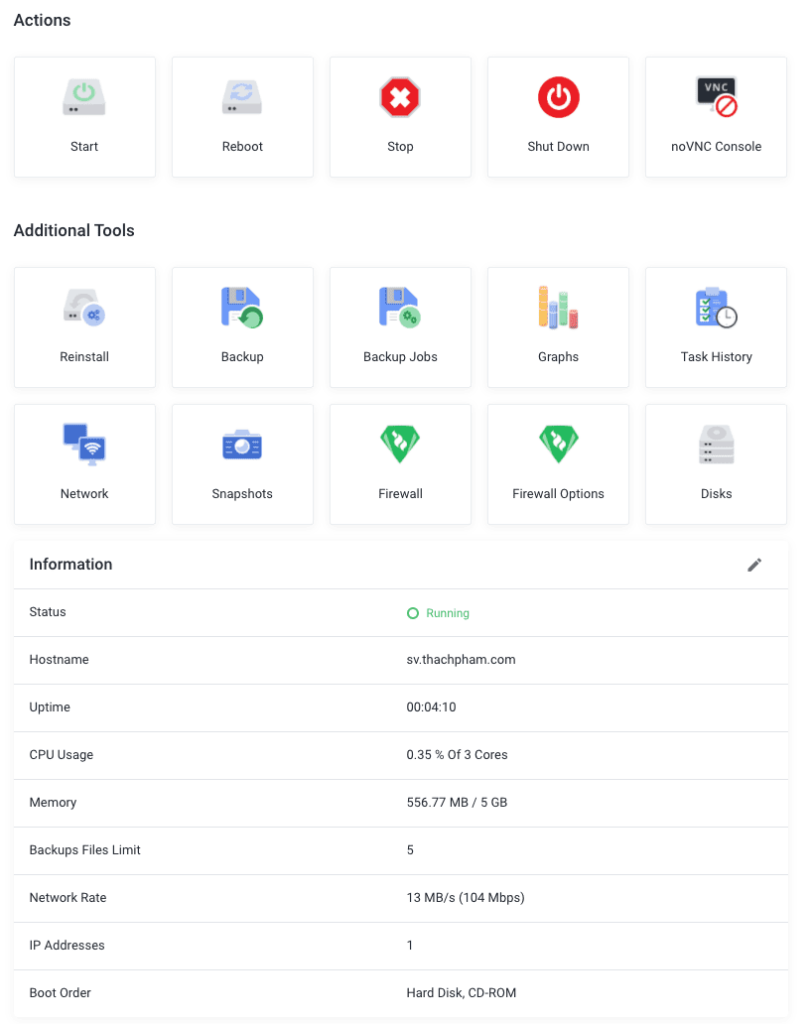Click the Boot Order value text
The image size is (812, 1024).
(461, 993)
